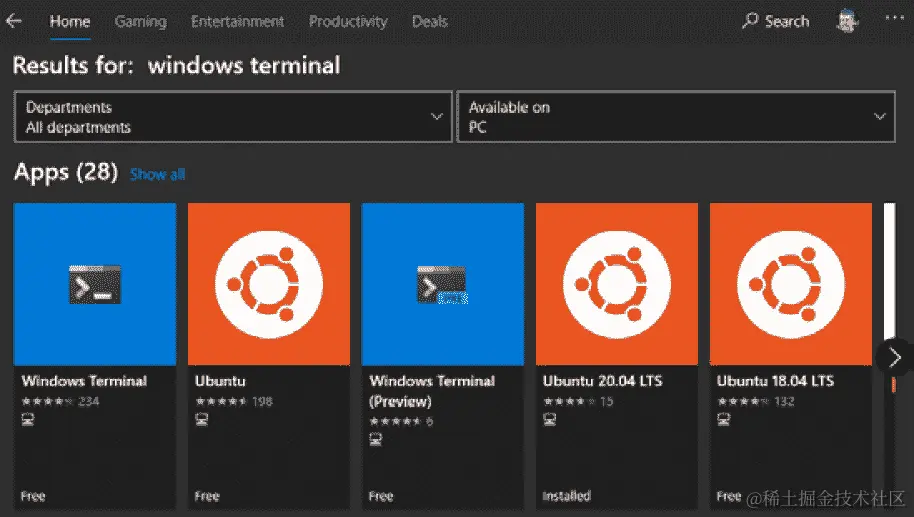Image resolution: width=914 pixels, height=517 pixels.
Task: Open the Ubuntu 18.04 LTS tile image
Action: pyautogui.click(x=791, y=284)
